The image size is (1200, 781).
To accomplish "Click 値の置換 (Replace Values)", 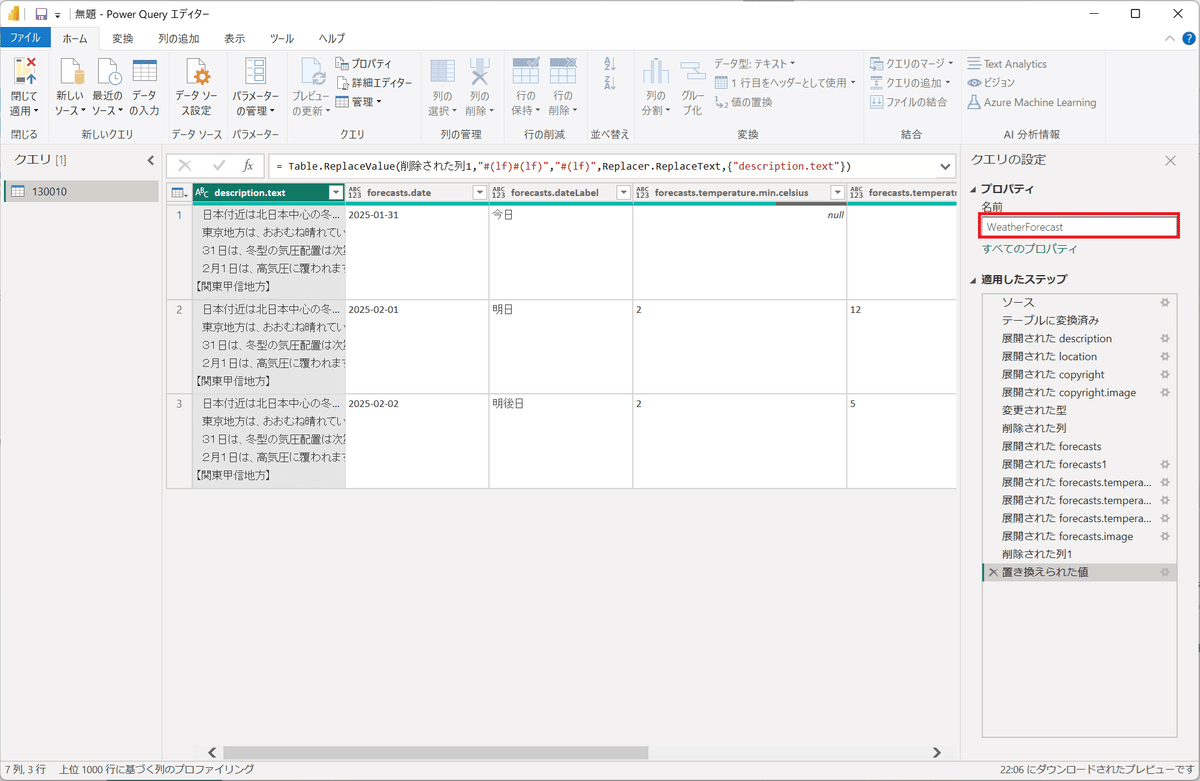I will click(x=743, y=102).
